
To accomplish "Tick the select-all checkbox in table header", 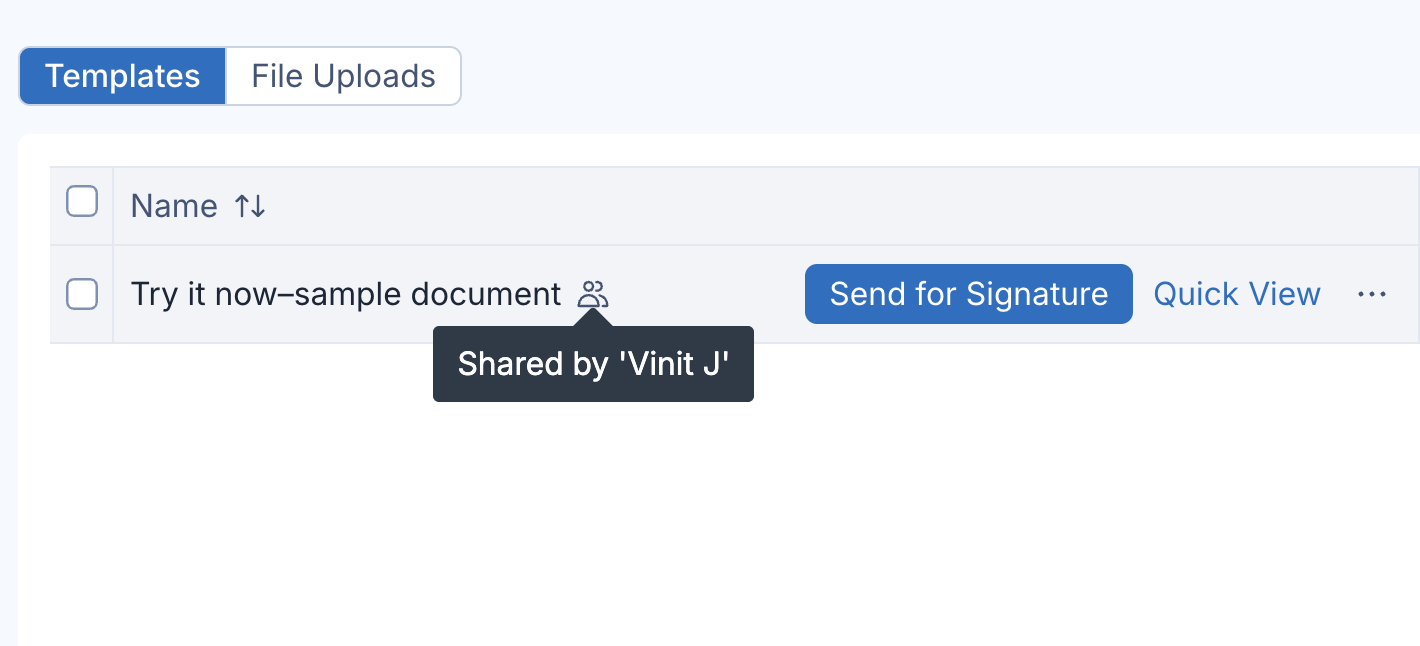I will [x=82, y=203].
